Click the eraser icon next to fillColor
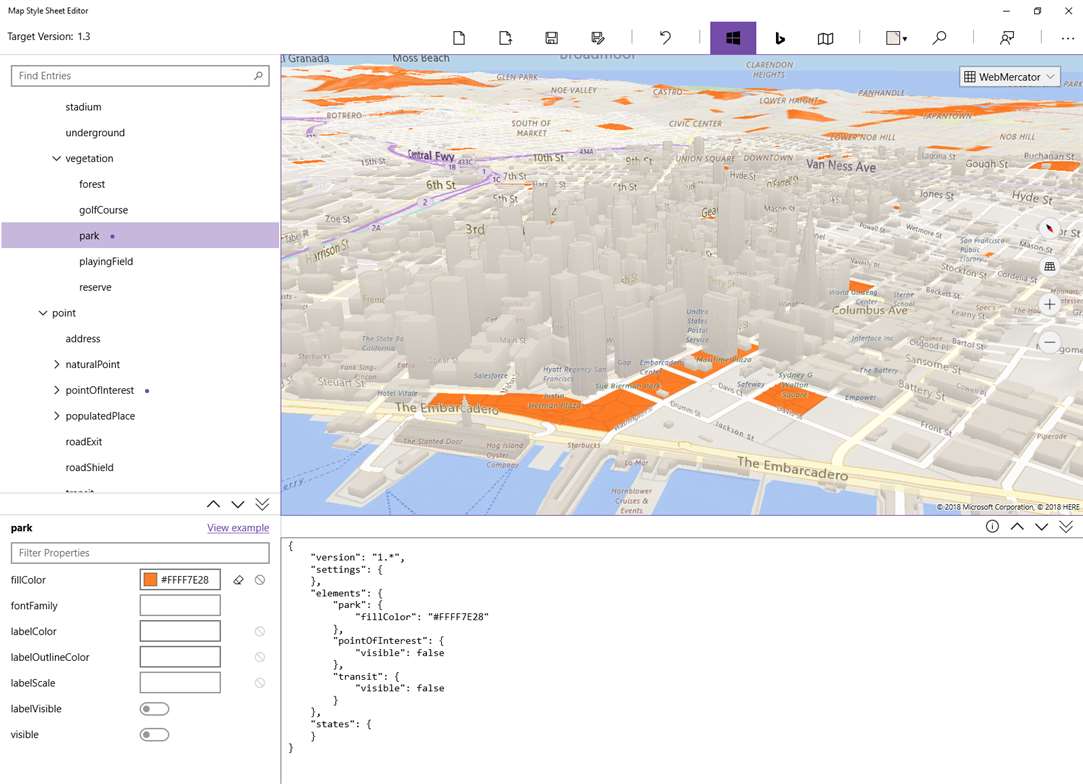The width and height of the screenshot is (1083, 784). (x=238, y=580)
